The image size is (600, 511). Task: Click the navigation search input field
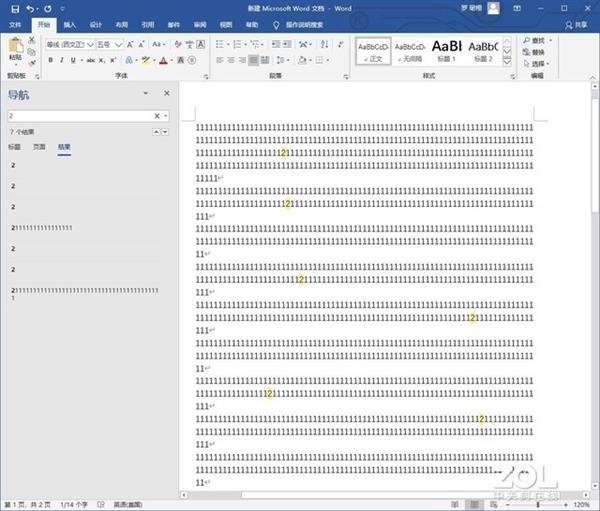[x=80, y=116]
